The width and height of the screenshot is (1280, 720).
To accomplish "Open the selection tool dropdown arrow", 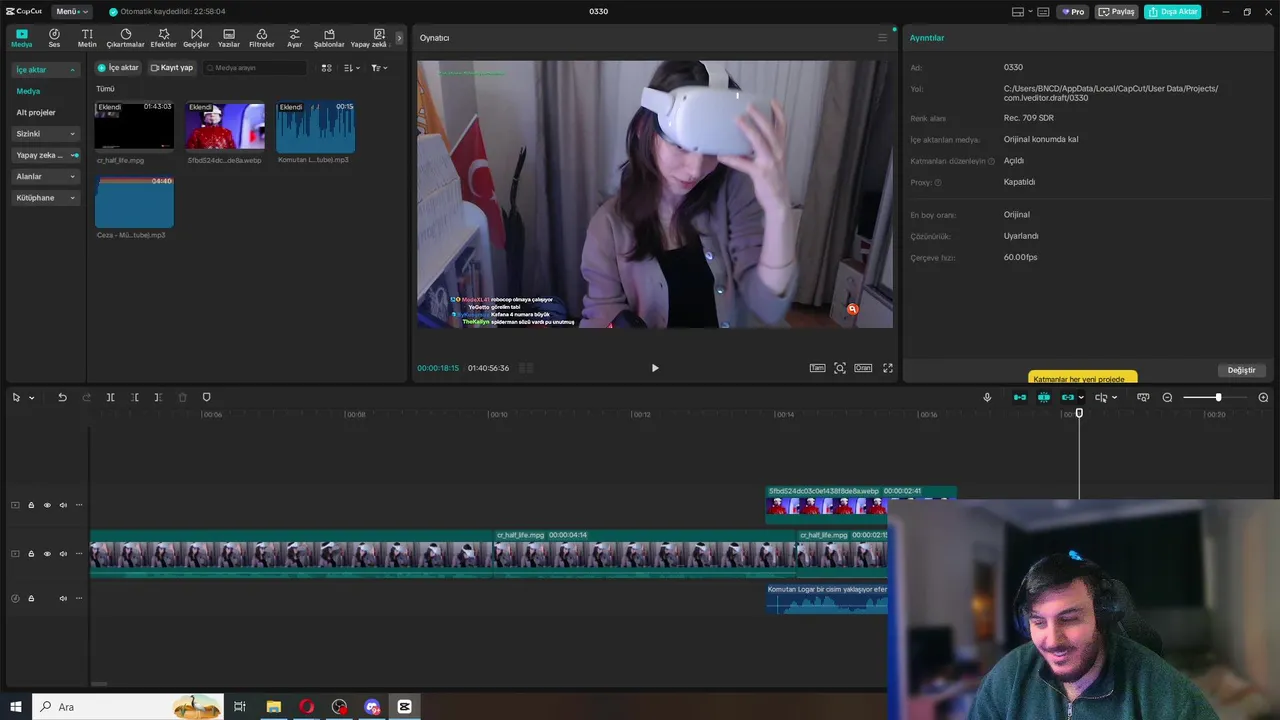I will [x=31, y=398].
